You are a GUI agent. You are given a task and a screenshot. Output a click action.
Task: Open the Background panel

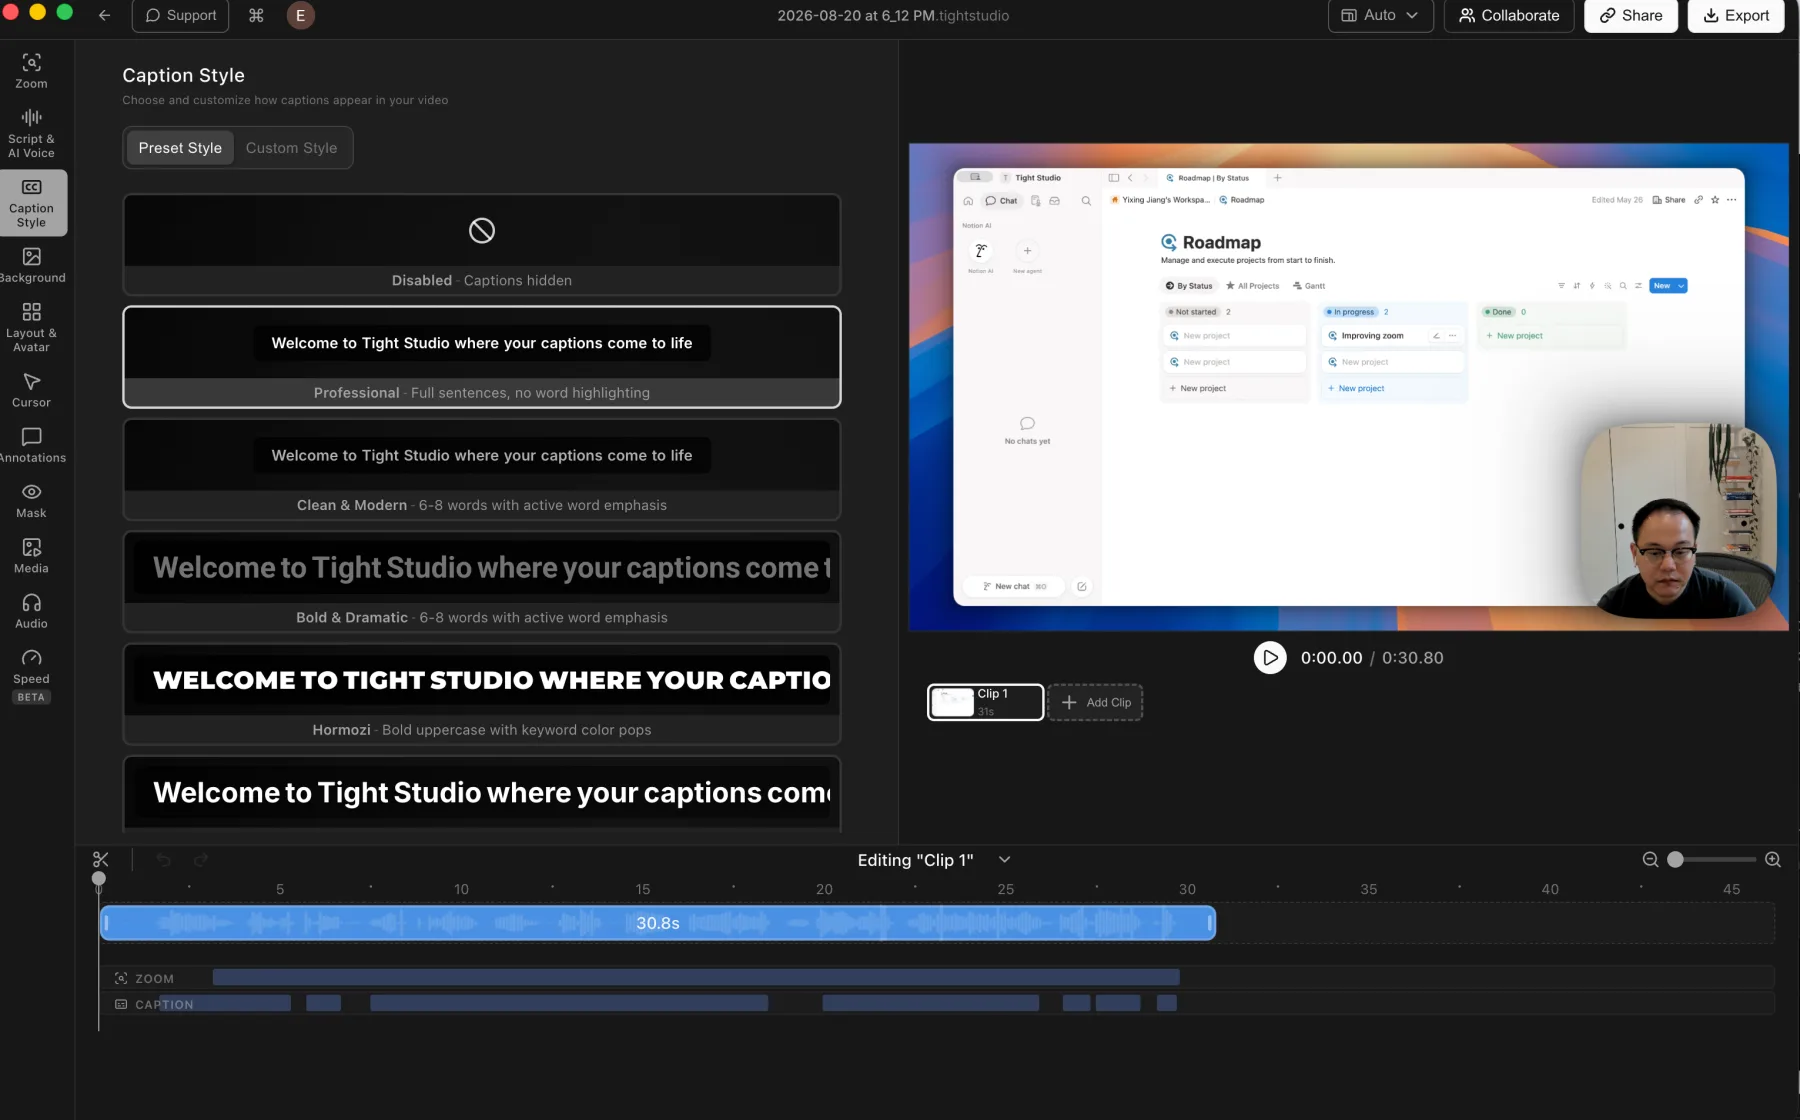31,265
